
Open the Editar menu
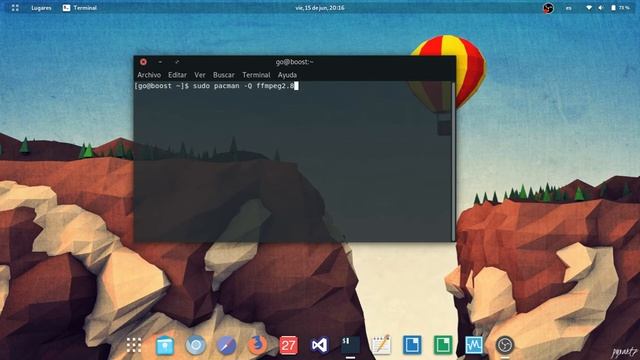(177, 75)
